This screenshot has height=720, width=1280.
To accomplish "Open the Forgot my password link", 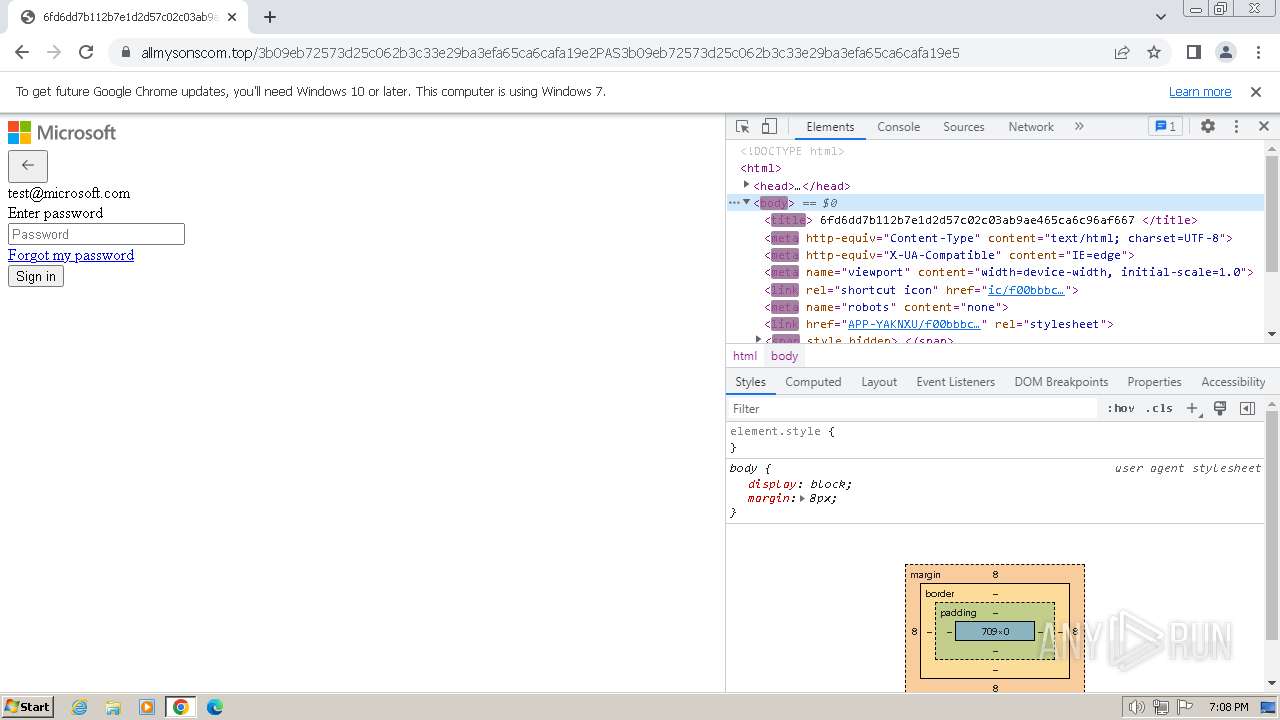I will coord(71,255).
